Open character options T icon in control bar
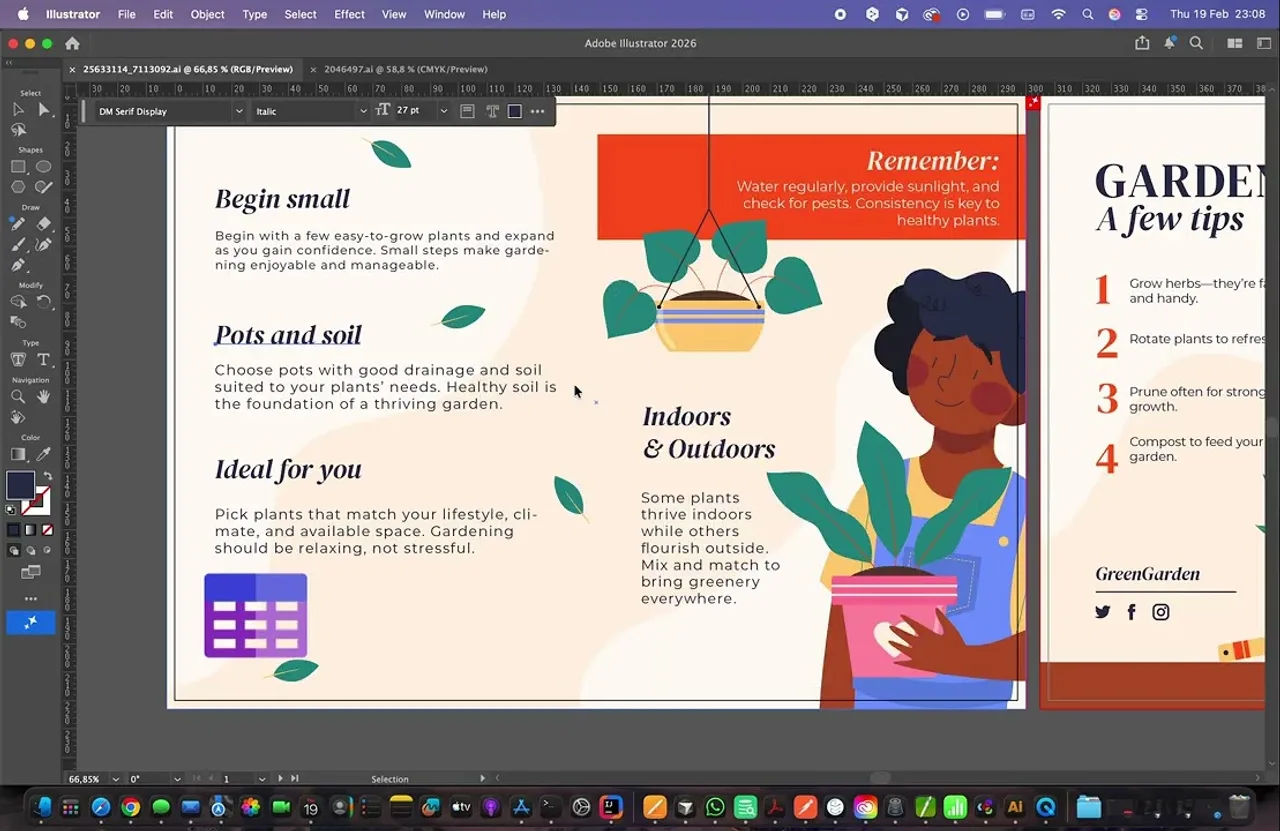Image resolution: width=1280 pixels, height=831 pixels. (x=492, y=111)
